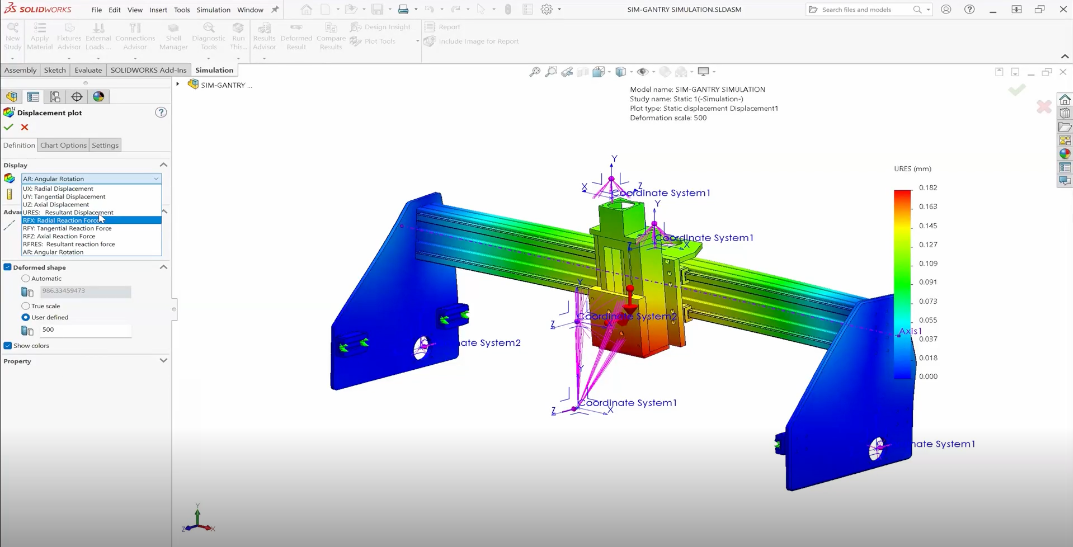Click the Print icon in the title toolbar
This screenshot has height=547, width=1073.
pyautogui.click(x=402, y=10)
